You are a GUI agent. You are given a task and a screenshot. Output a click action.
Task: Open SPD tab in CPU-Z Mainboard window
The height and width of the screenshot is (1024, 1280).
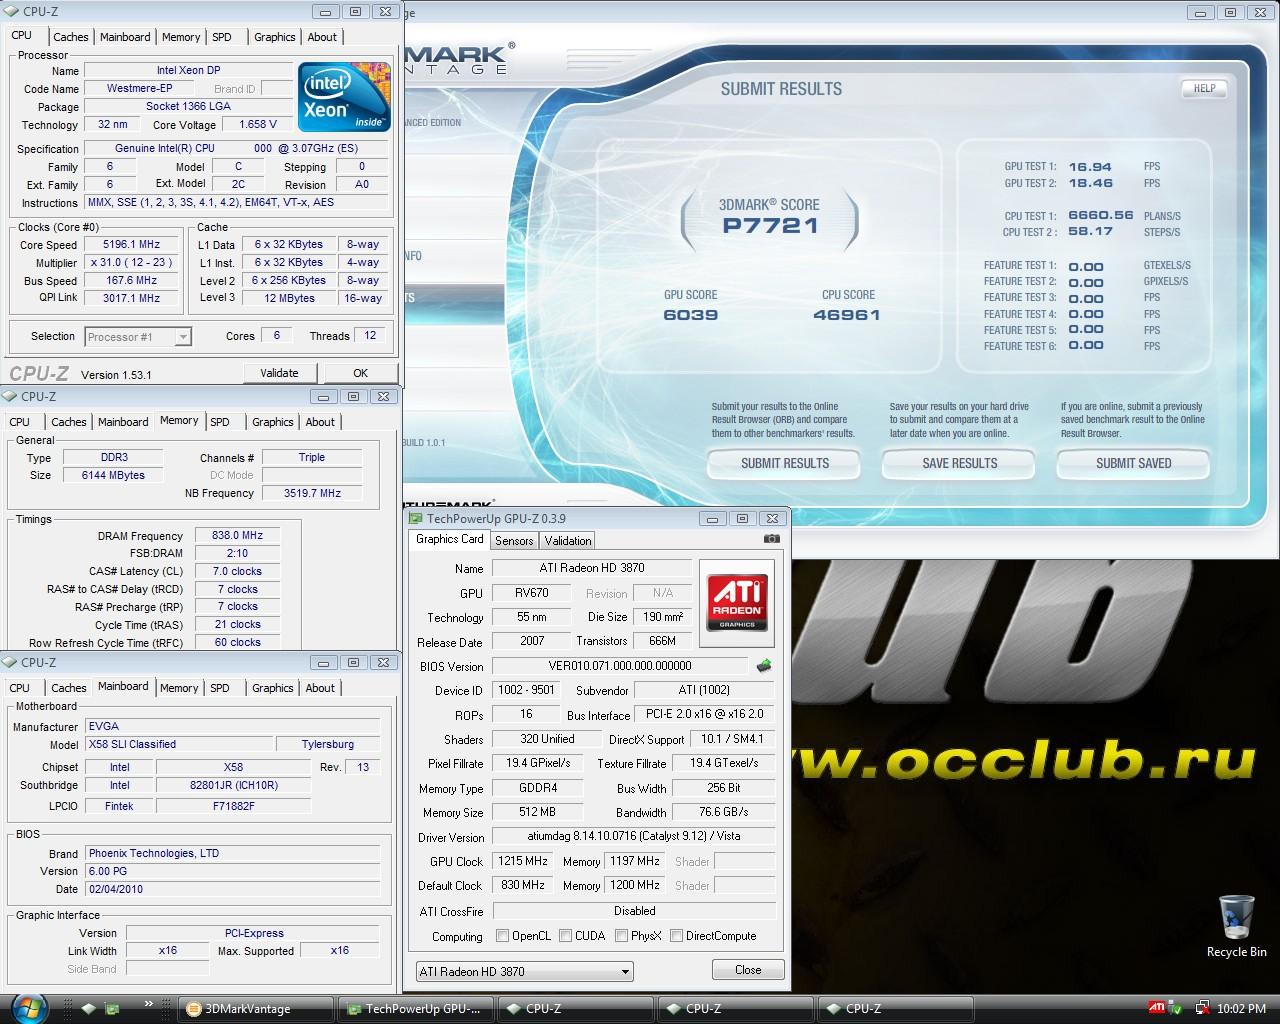pos(220,688)
